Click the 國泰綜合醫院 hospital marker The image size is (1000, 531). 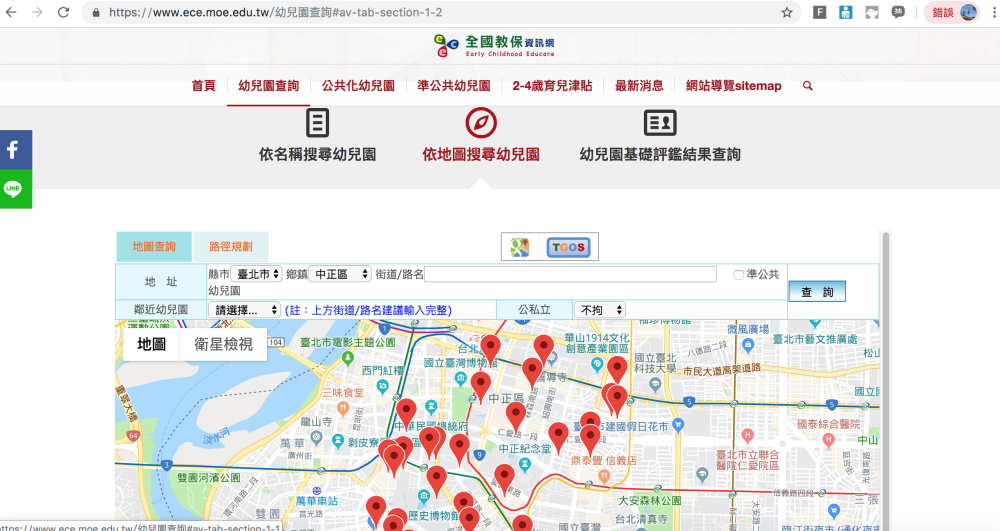pos(828,439)
